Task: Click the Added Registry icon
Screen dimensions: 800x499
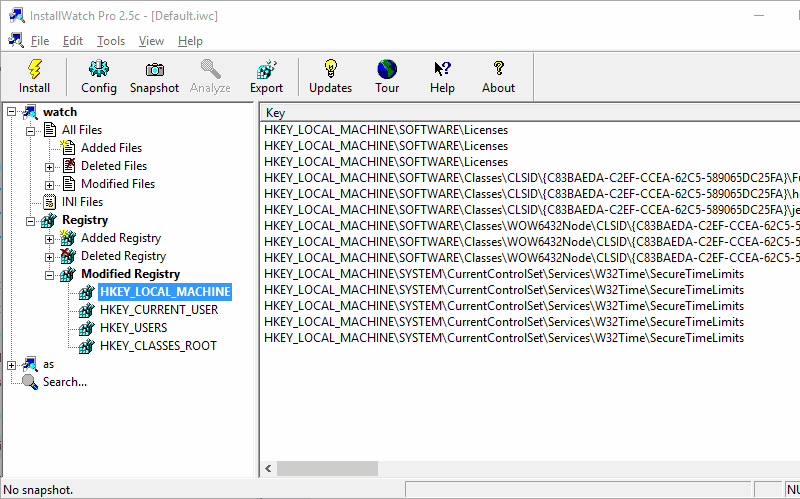Action: pos(68,238)
